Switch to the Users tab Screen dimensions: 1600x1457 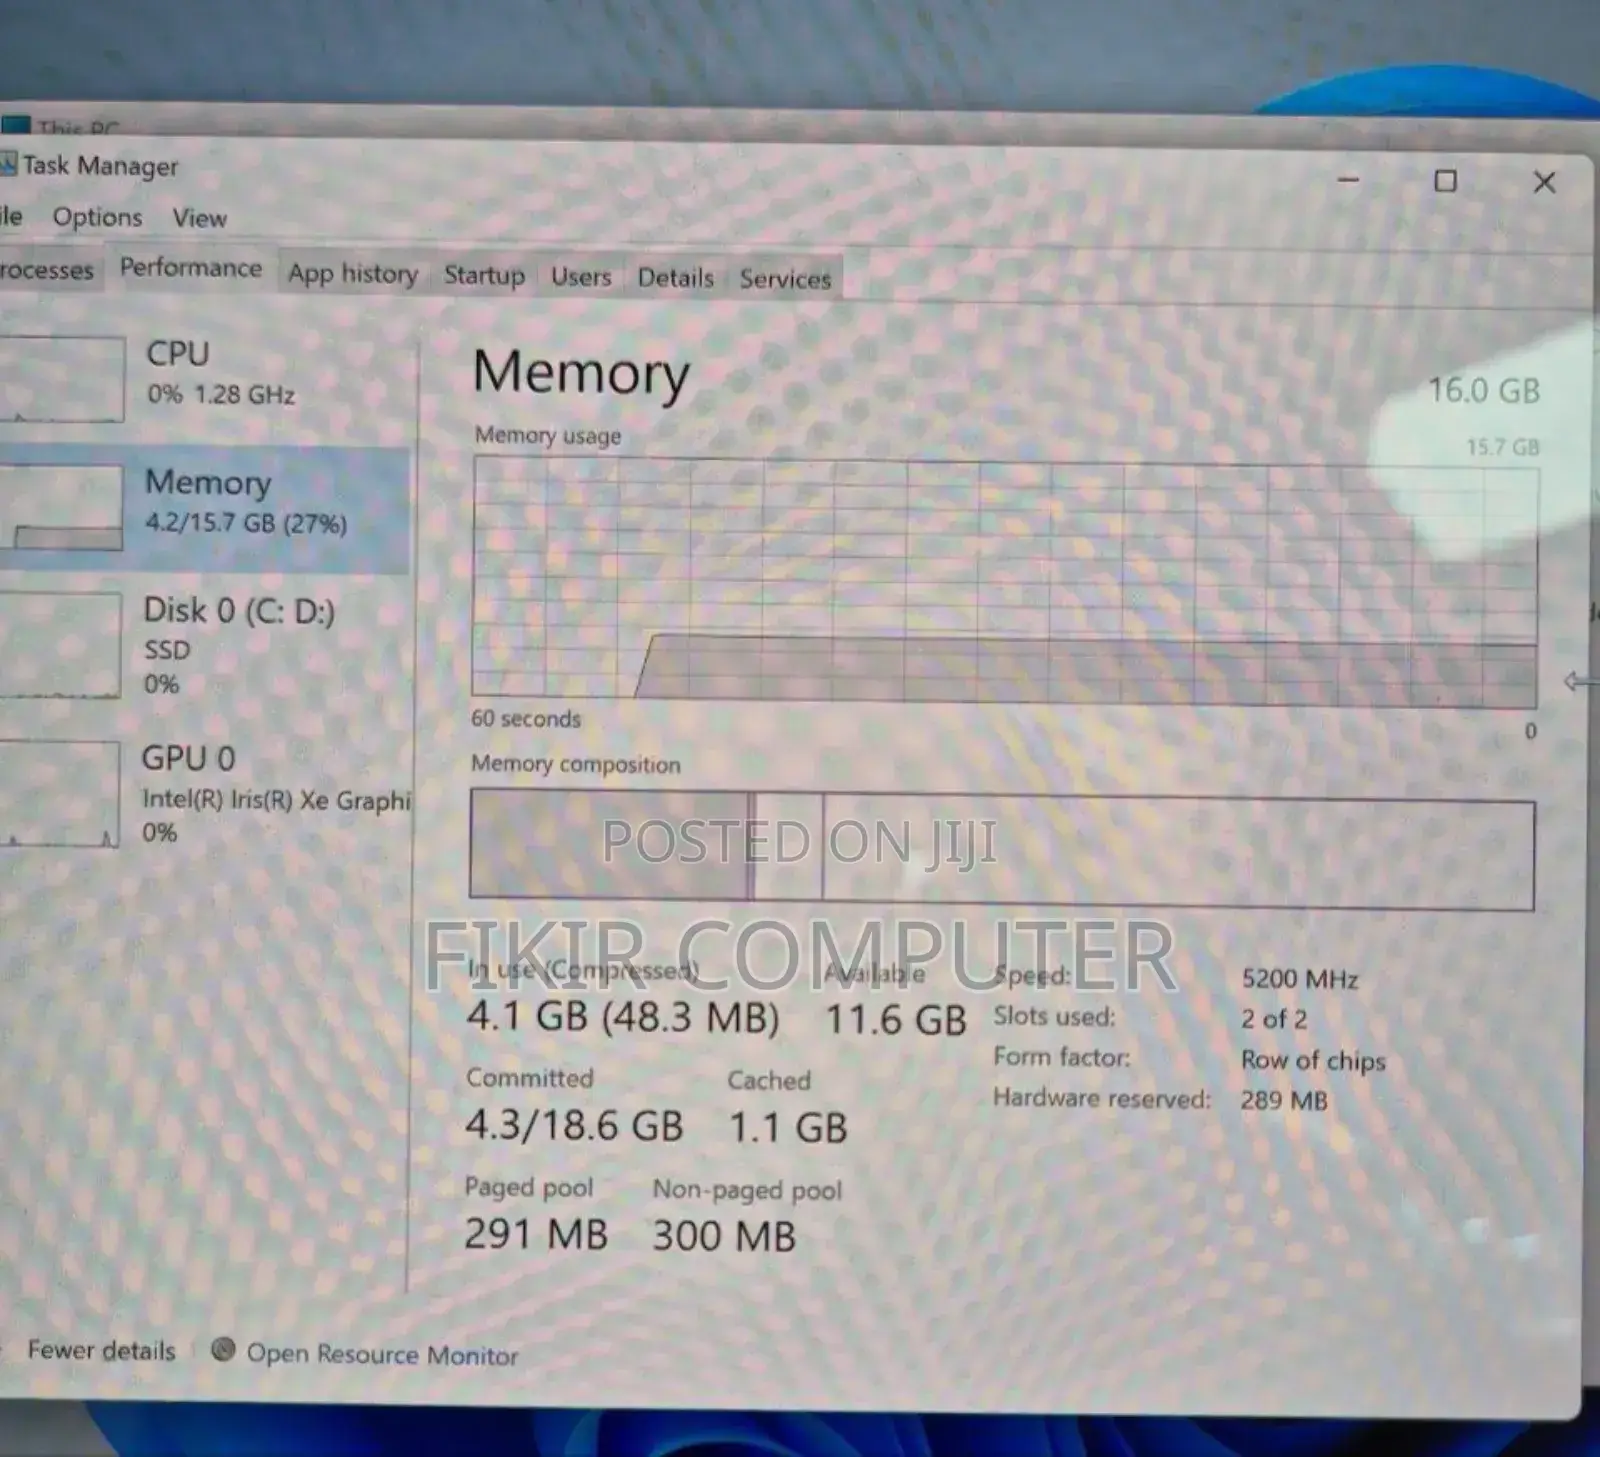point(581,277)
